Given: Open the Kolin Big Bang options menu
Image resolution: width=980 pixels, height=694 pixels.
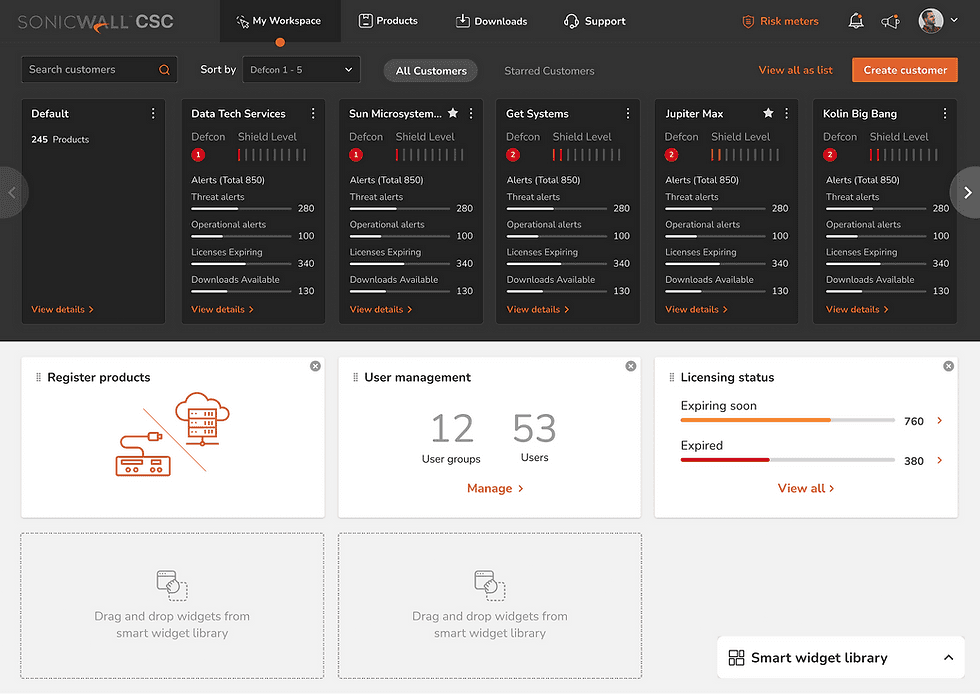Looking at the screenshot, I should (x=945, y=113).
